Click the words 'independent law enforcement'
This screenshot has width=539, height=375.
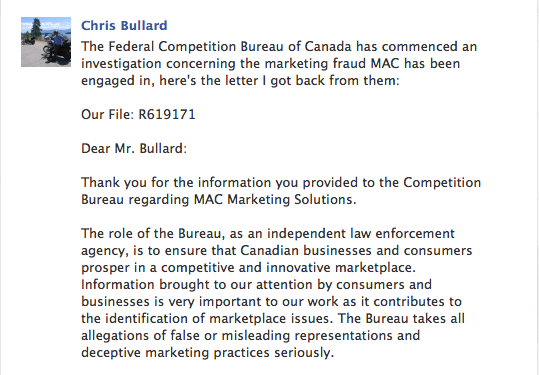[x=361, y=233]
